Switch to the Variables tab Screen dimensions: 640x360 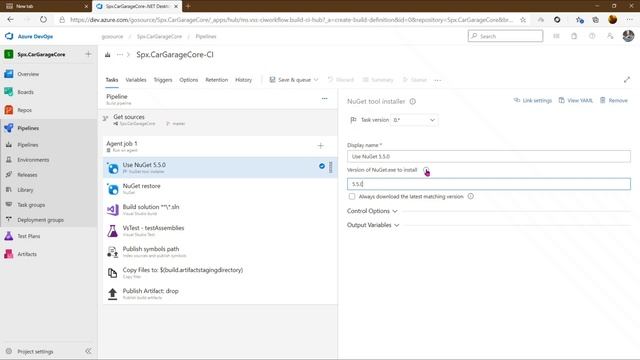coord(136,80)
